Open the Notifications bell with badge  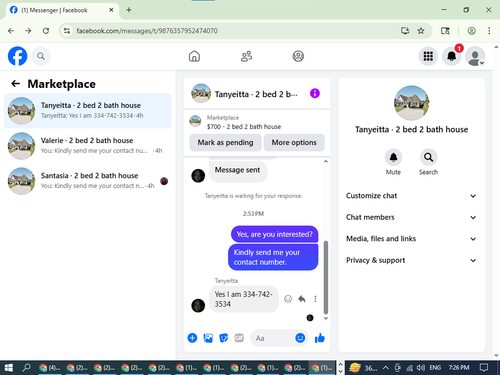tap(452, 56)
